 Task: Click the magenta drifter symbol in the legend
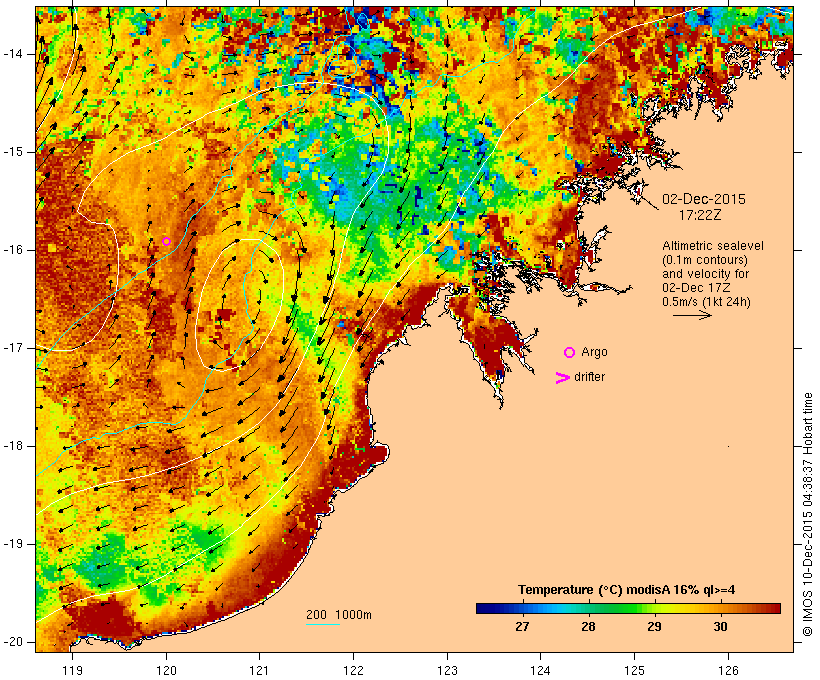pyautogui.click(x=562, y=378)
